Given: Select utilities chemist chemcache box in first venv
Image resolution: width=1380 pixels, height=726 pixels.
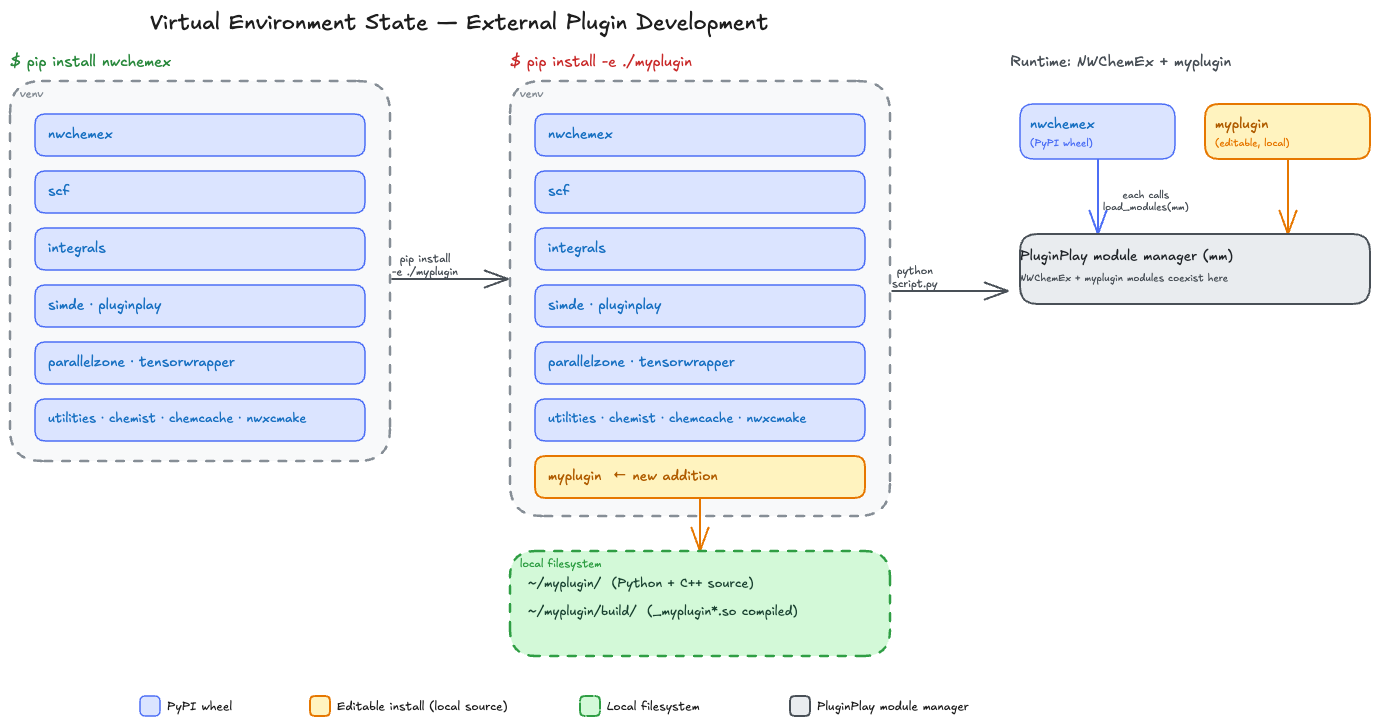Looking at the screenshot, I should tap(200, 420).
